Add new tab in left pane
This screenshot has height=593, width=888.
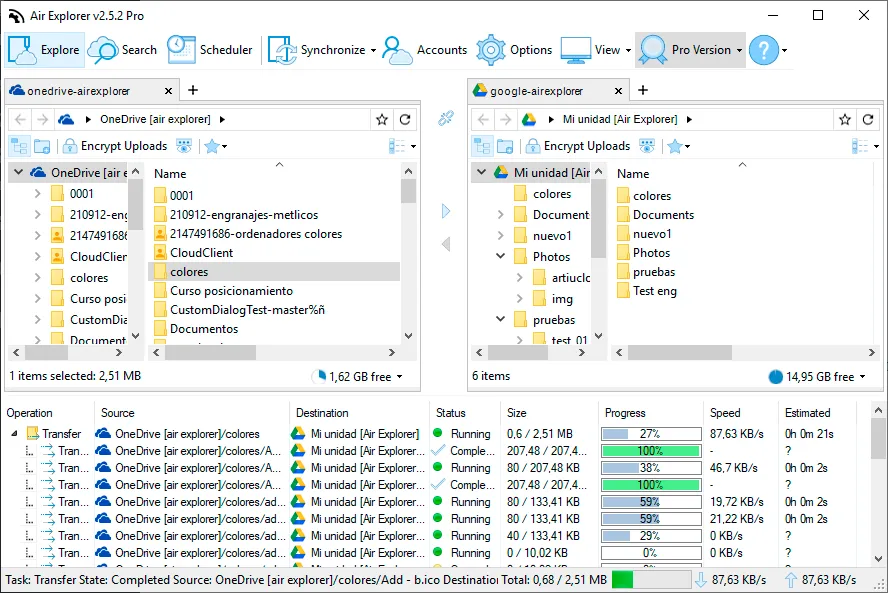click(193, 90)
